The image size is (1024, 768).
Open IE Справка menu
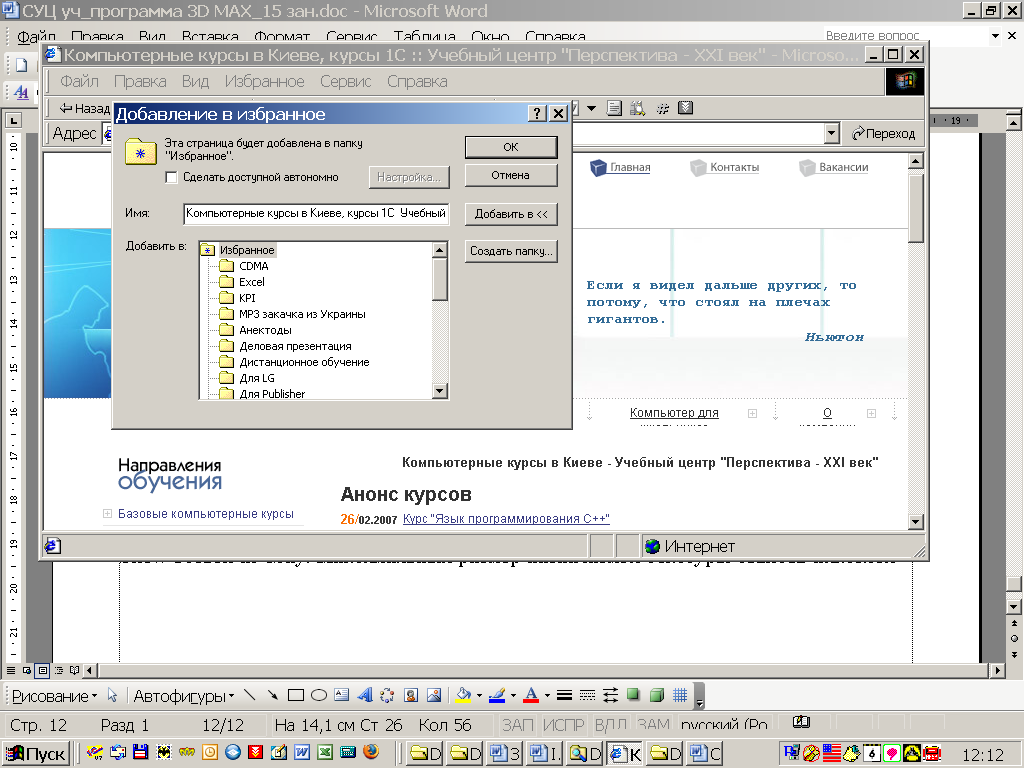click(x=417, y=82)
